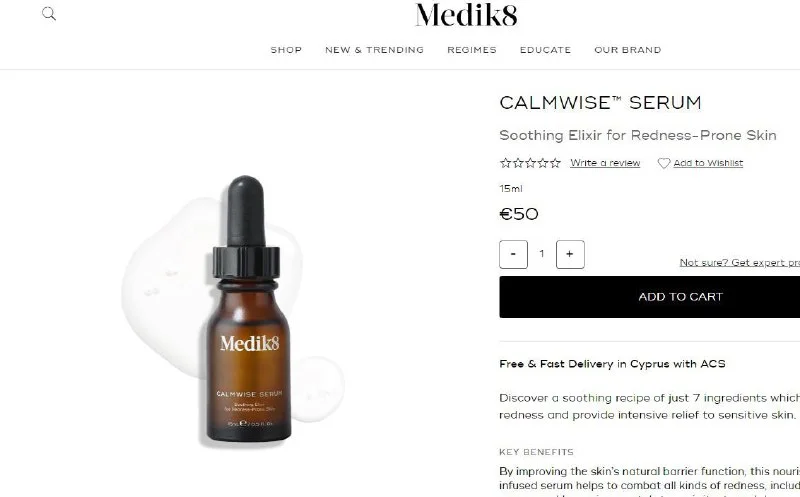
Task: Follow the Write a review link
Action: coord(605,163)
